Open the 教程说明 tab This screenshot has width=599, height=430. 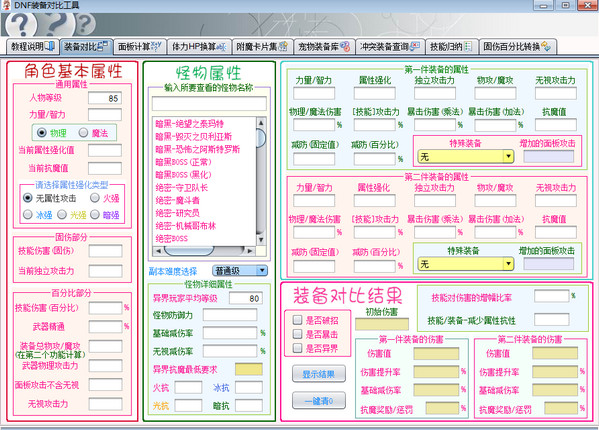(32, 47)
